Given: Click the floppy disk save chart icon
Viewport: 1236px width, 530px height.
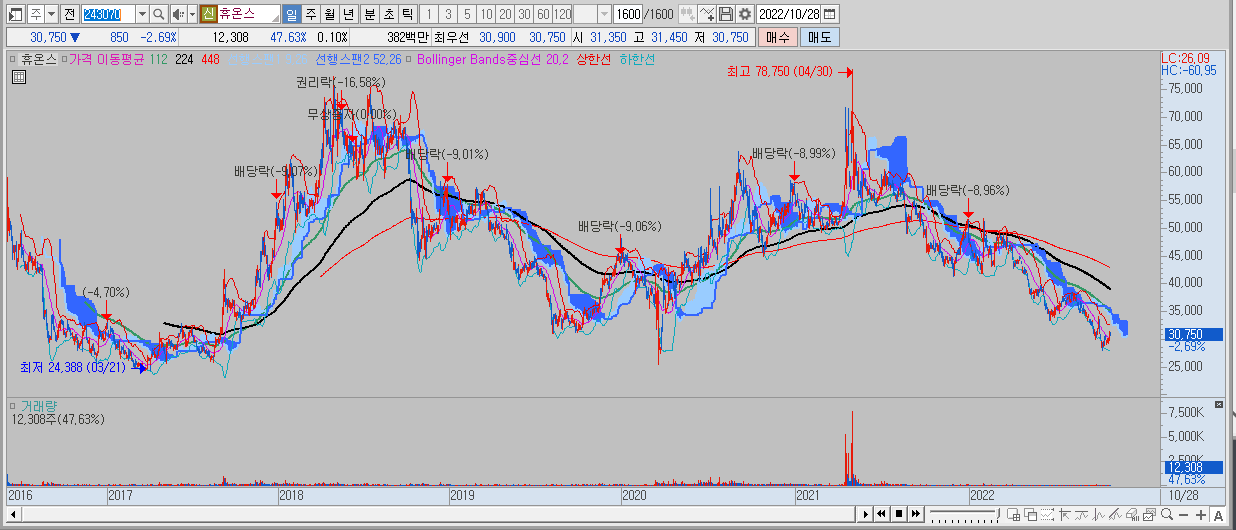Looking at the screenshot, I should [726, 14].
